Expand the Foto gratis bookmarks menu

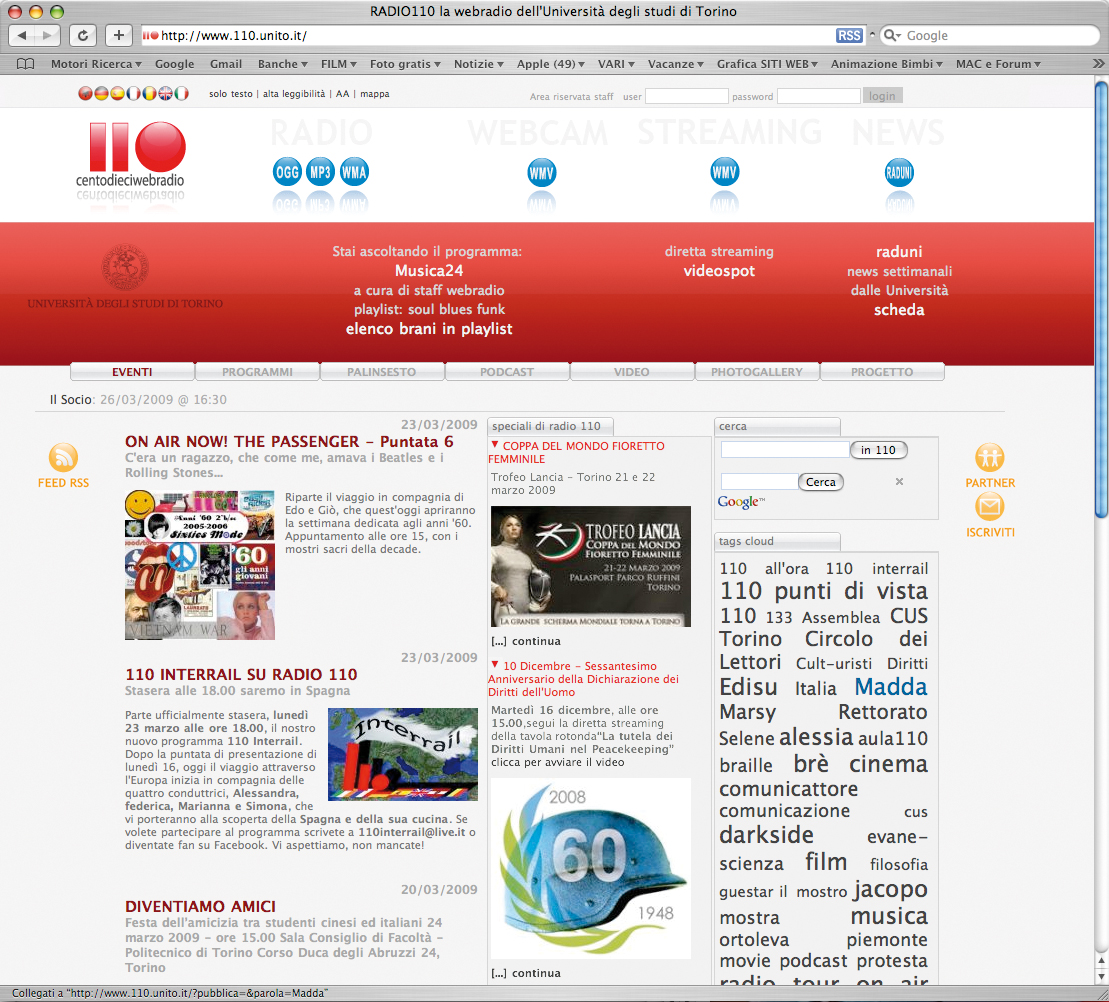405,64
